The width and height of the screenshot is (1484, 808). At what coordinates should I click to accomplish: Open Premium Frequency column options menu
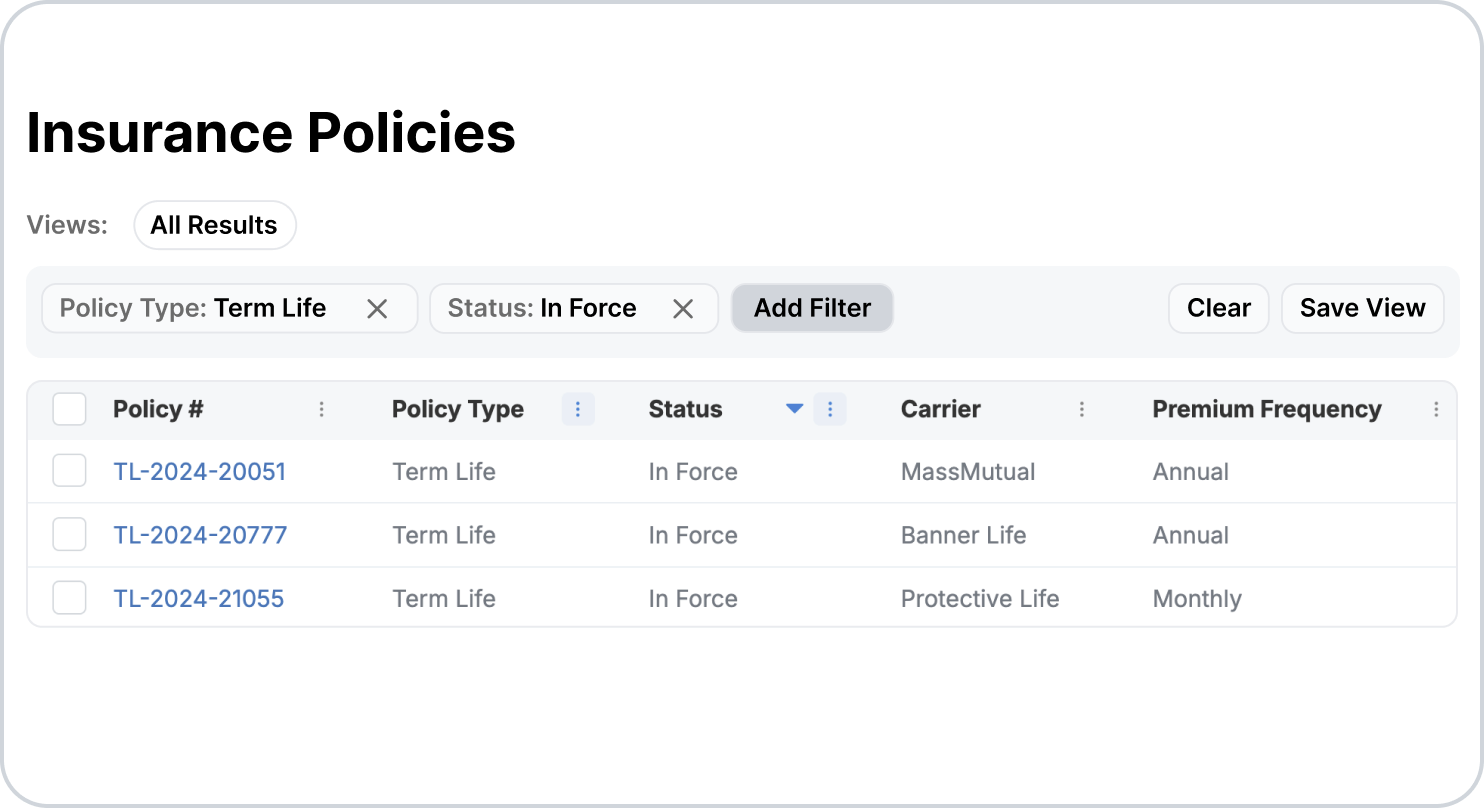(1437, 409)
